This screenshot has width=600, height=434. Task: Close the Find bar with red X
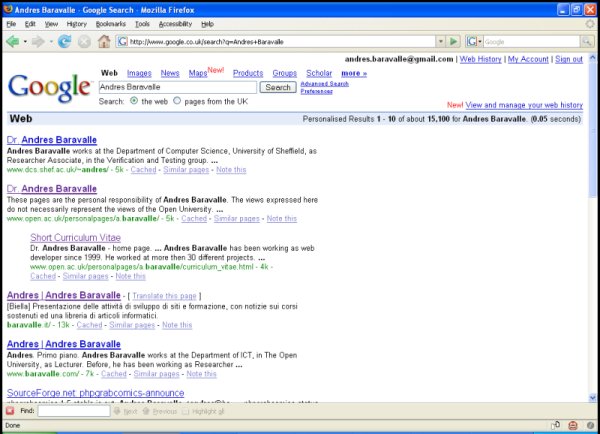click(x=10, y=411)
